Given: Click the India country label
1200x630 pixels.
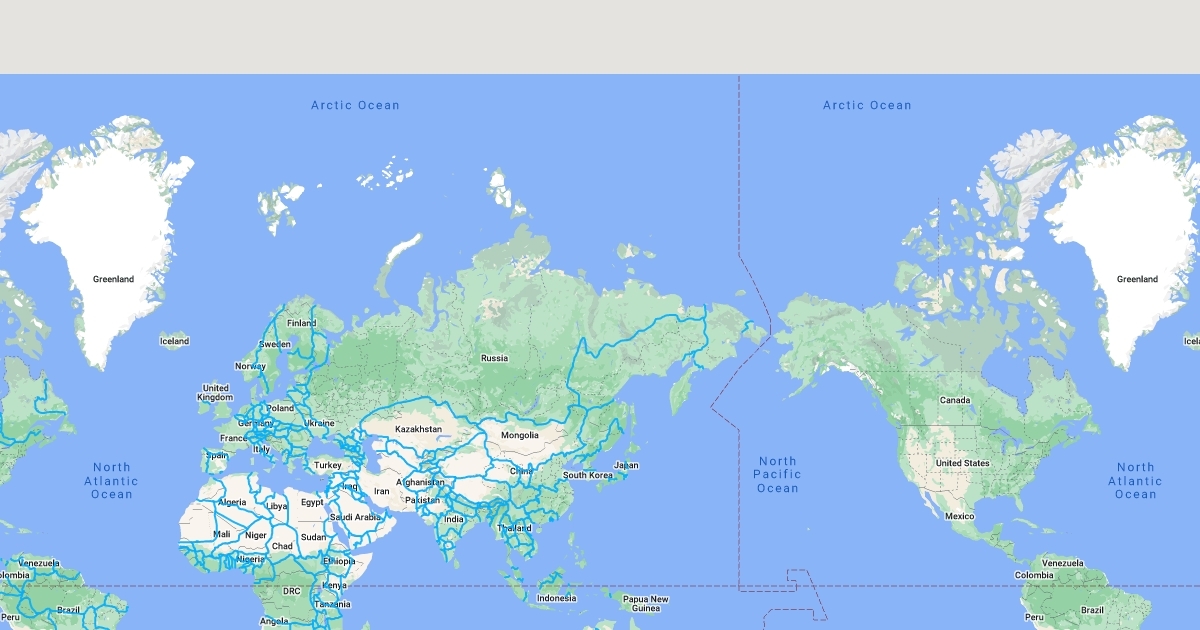Looking at the screenshot, I should point(454,519).
